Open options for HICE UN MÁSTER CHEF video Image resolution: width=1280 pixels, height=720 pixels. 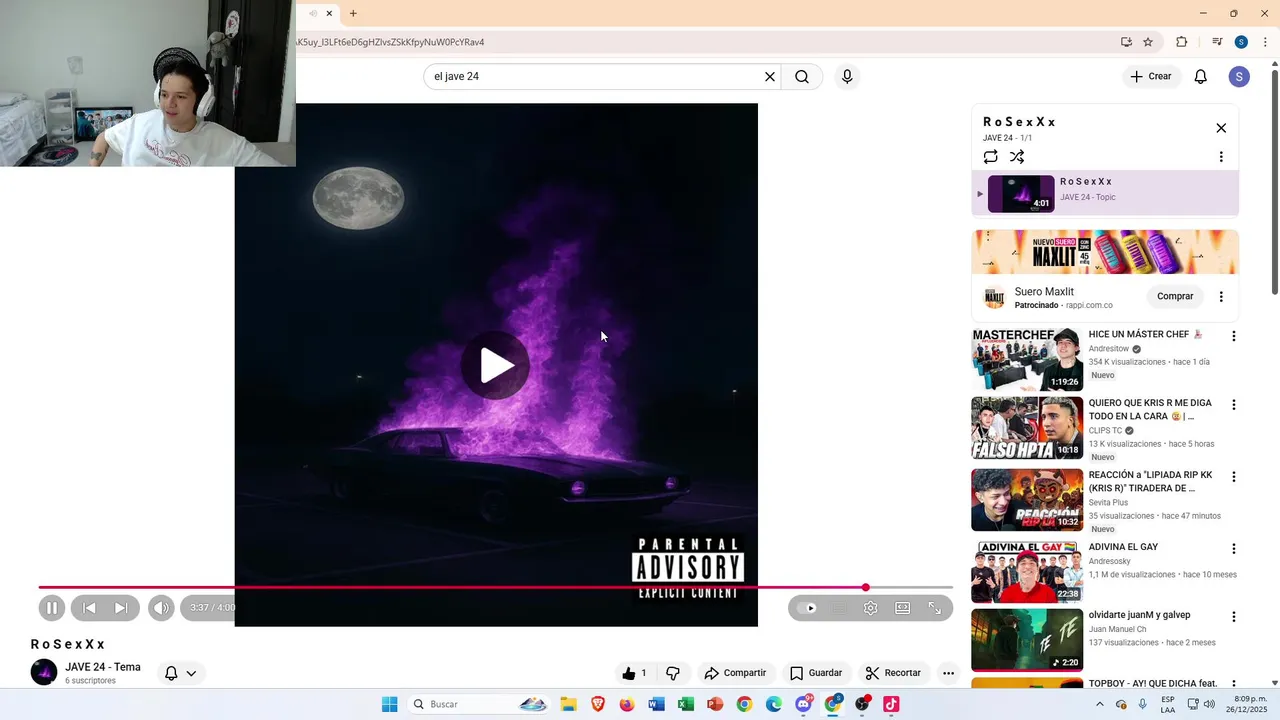point(1233,336)
